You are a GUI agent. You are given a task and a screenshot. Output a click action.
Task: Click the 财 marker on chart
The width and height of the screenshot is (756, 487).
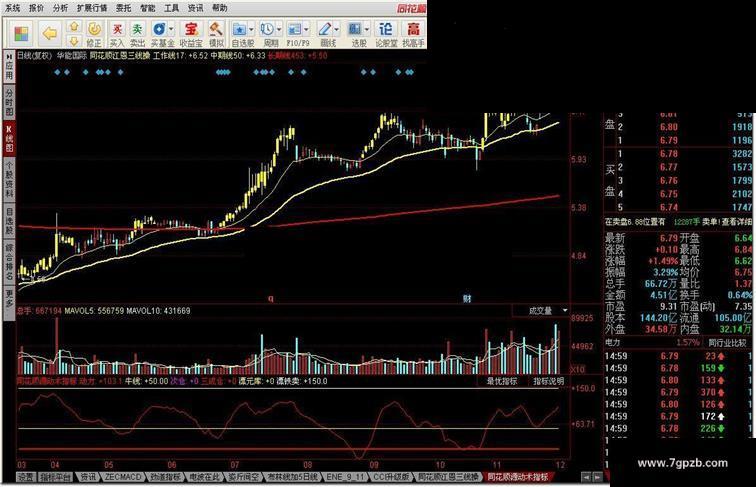(466, 299)
